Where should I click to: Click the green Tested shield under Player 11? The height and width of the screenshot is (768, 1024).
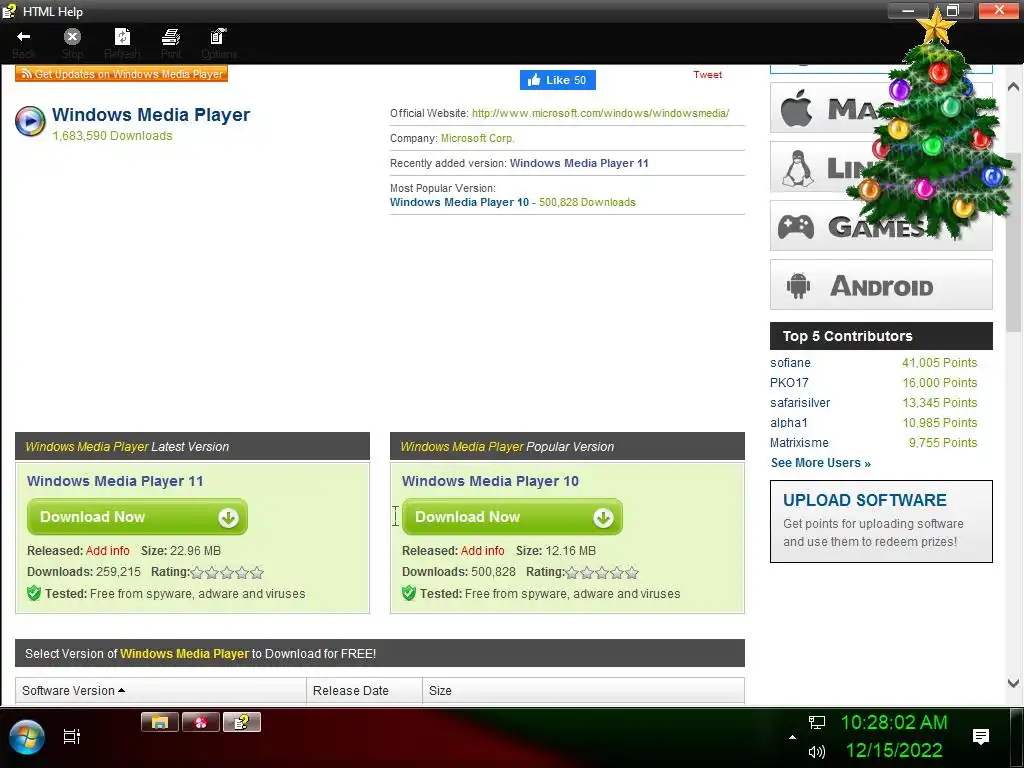(x=34, y=593)
